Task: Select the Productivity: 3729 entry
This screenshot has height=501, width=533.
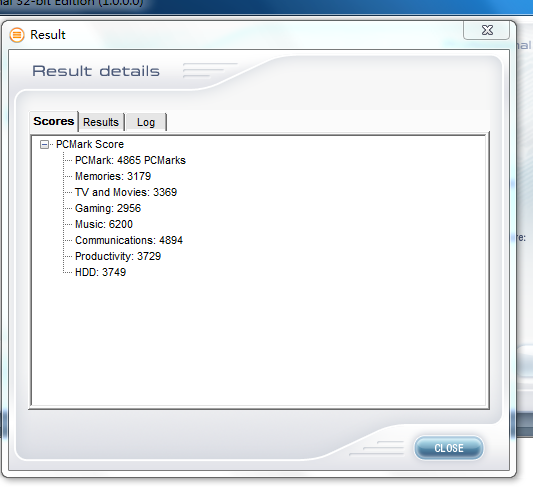Action: pyautogui.click(x=118, y=256)
